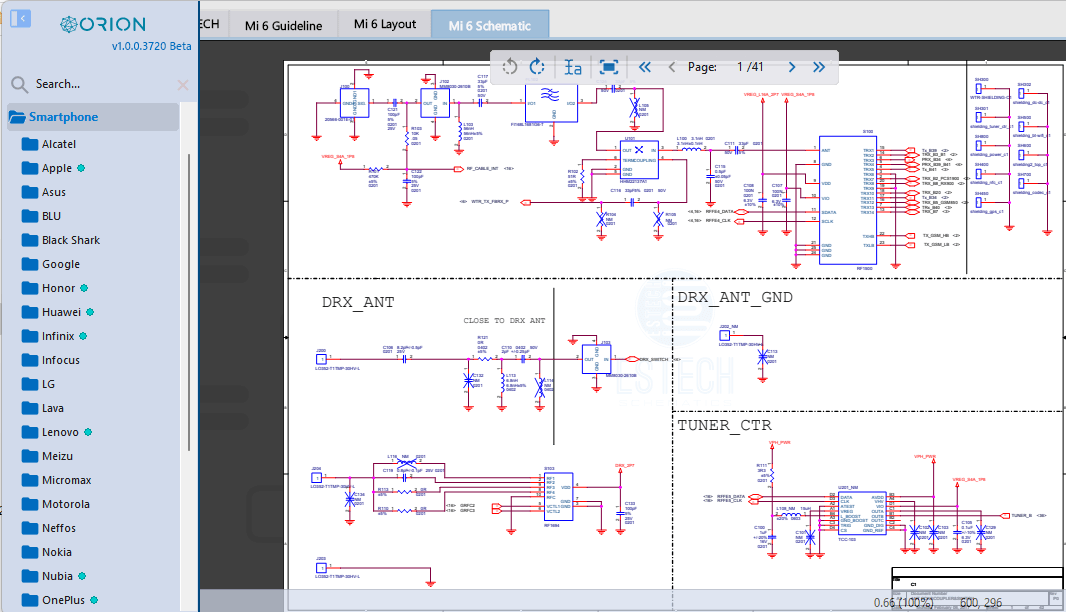This screenshot has height=612, width=1066.
Task: Rotate the schematic clockwise
Action: [537, 67]
